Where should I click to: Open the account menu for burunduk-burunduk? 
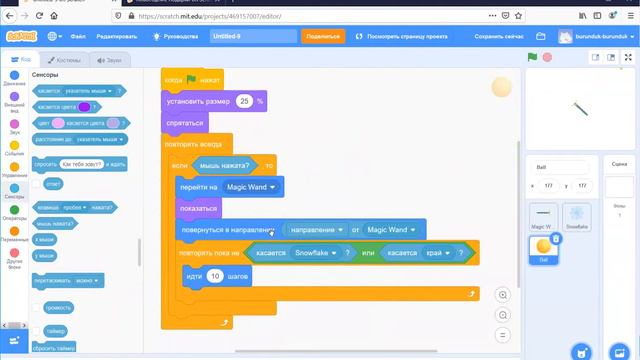(596, 36)
